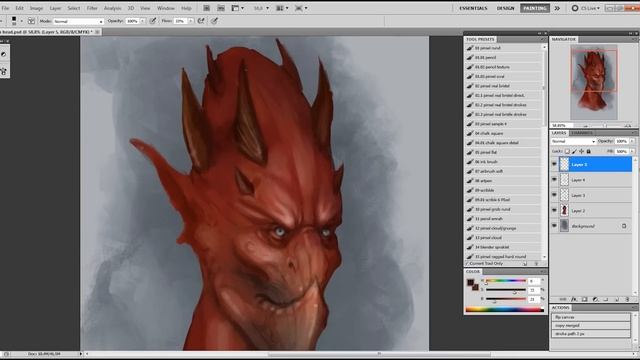The height and width of the screenshot is (360, 640).
Task: Add a layer style fx icon
Action: pos(574,300)
